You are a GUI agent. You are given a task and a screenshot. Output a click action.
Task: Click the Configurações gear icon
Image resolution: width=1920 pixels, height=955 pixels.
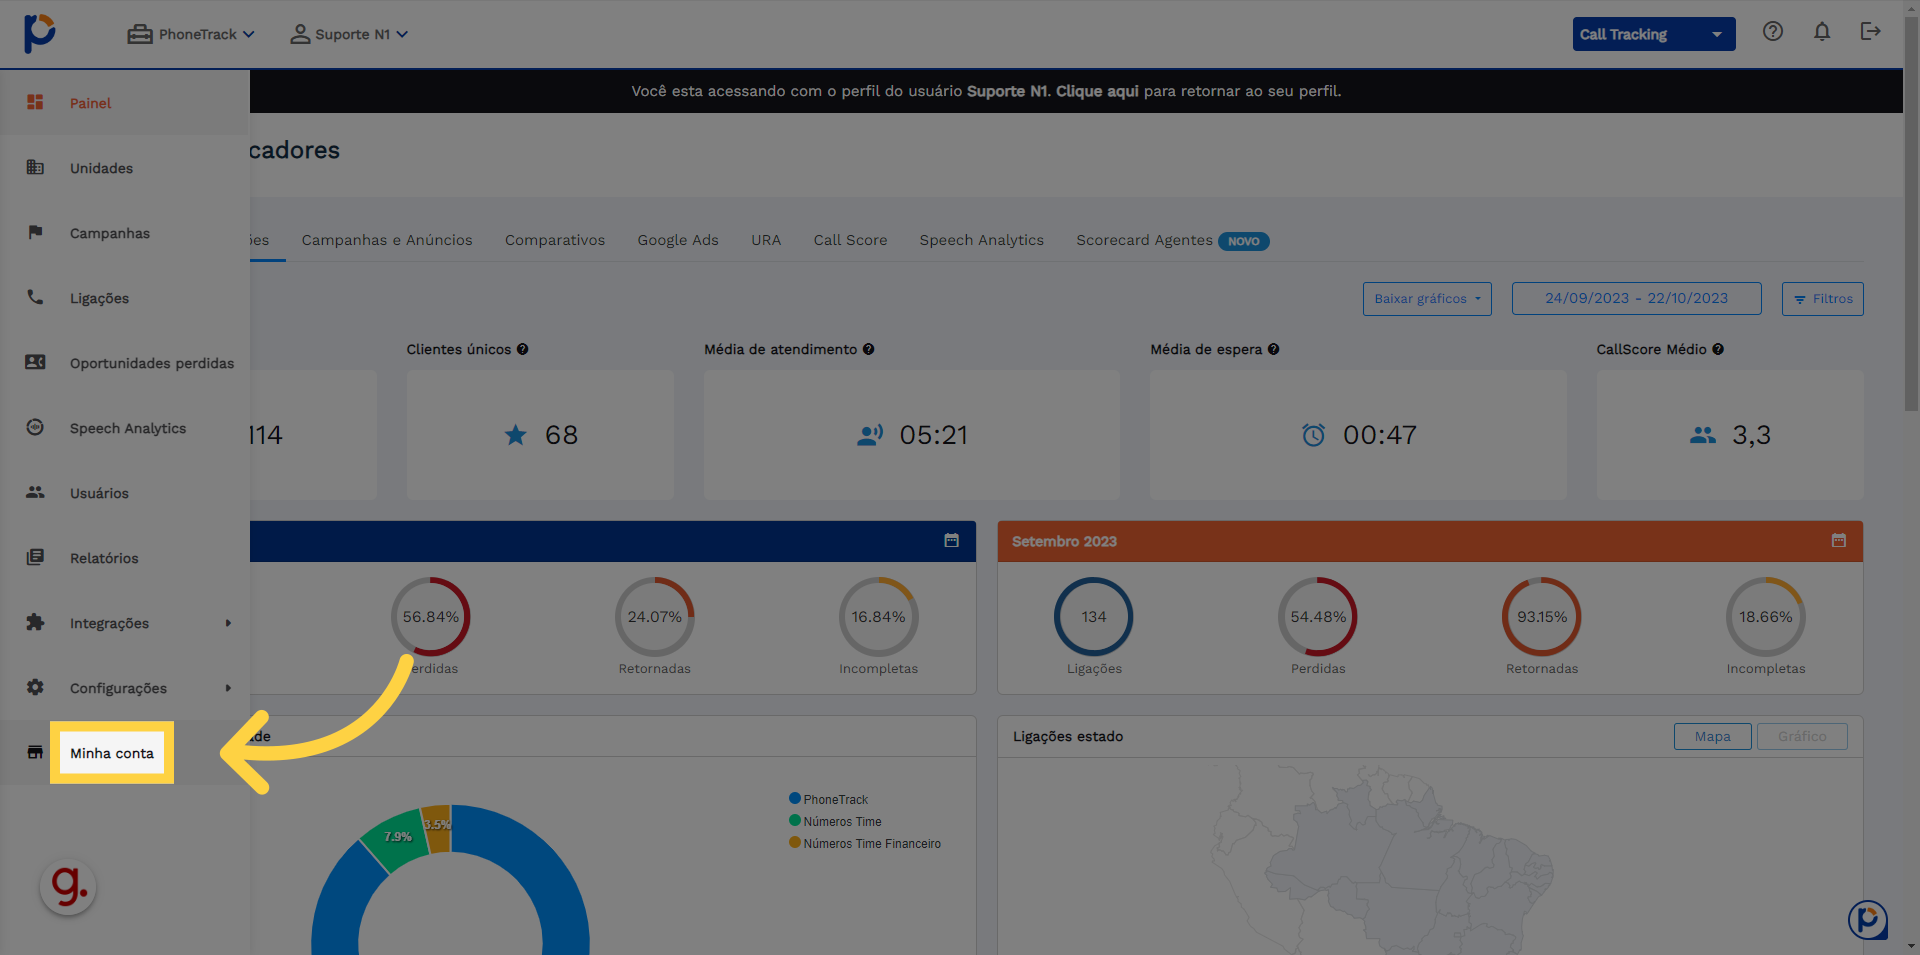pos(35,687)
